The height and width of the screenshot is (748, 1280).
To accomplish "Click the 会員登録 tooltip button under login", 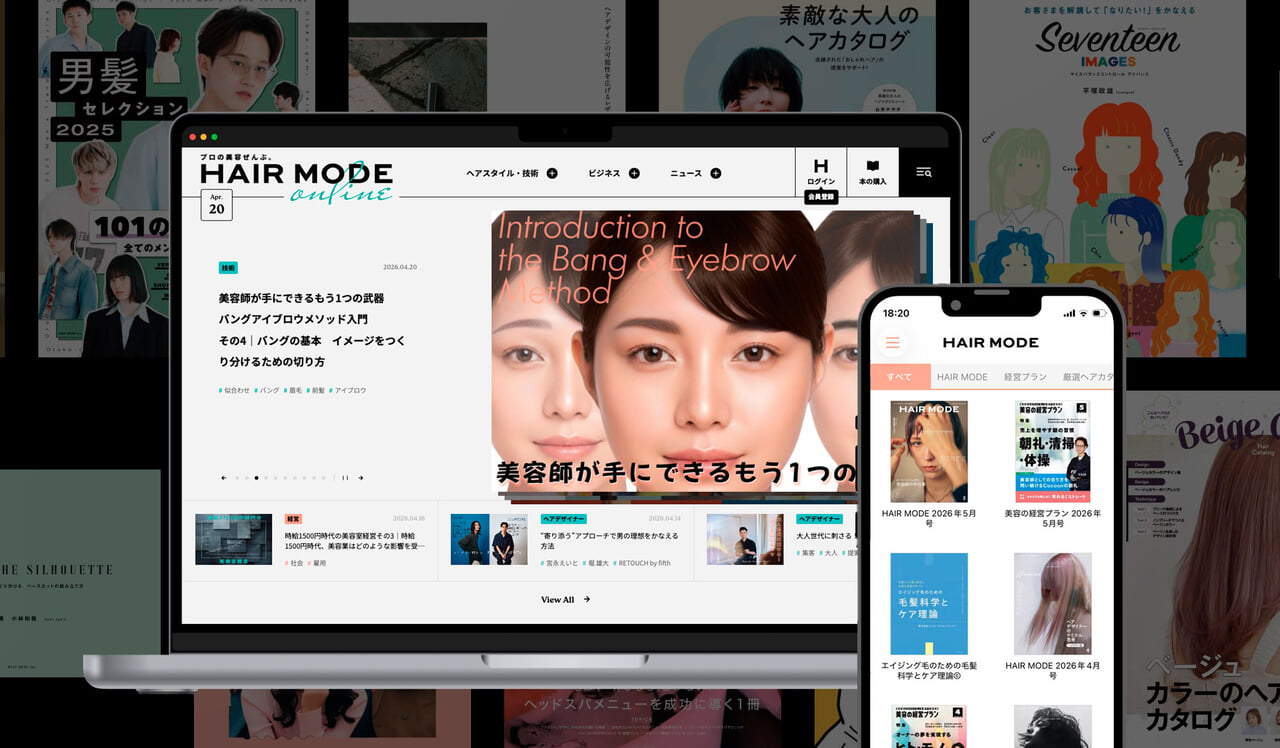I will coord(821,198).
